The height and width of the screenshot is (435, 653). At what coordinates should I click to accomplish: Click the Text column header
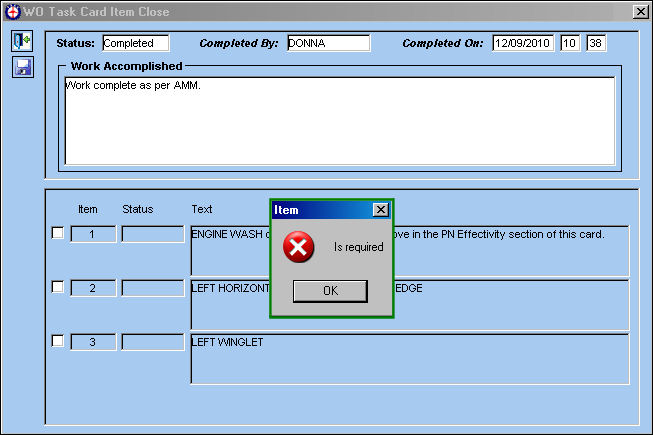tap(202, 209)
